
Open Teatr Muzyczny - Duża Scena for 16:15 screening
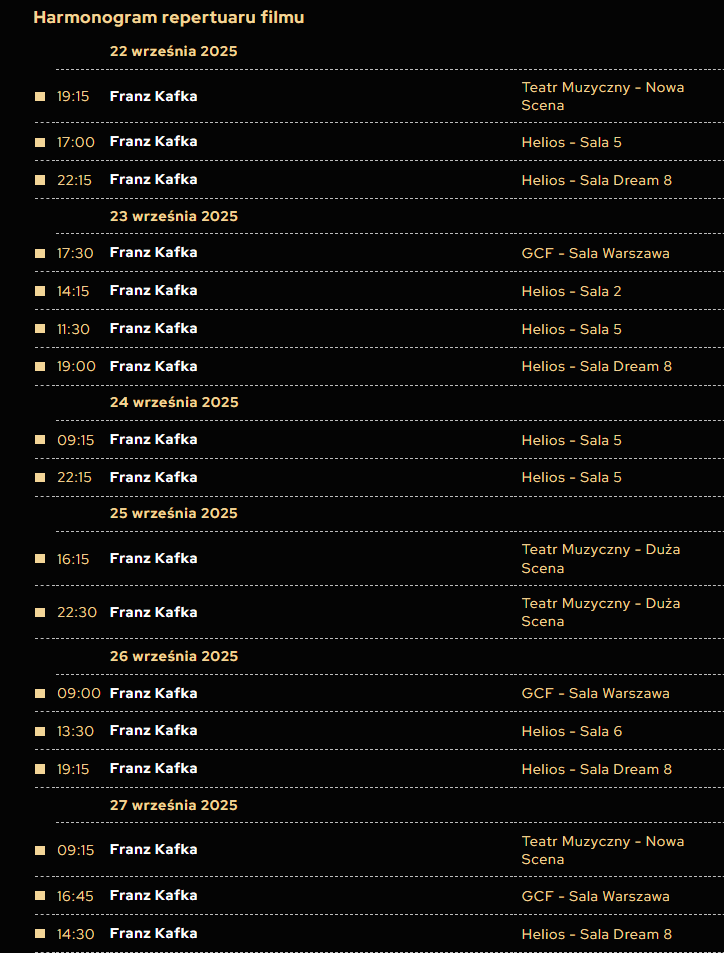600,559
